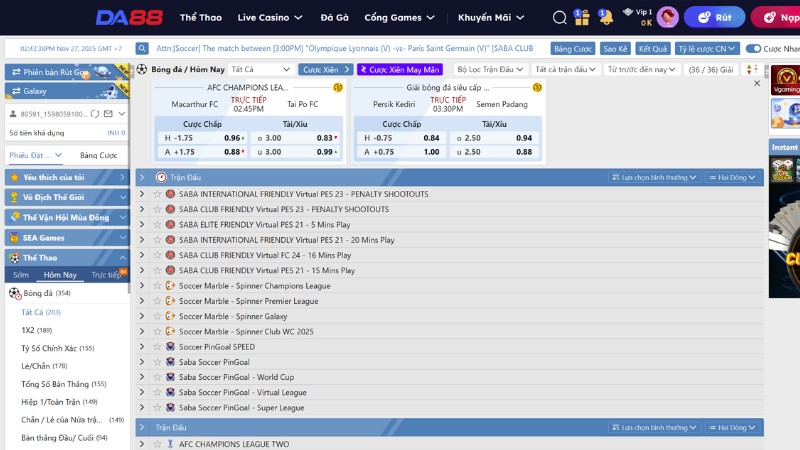The image size is (800, 450).
Task: Click the clock icon in Trận Đấu header
Action: click(x=161, y=177)
